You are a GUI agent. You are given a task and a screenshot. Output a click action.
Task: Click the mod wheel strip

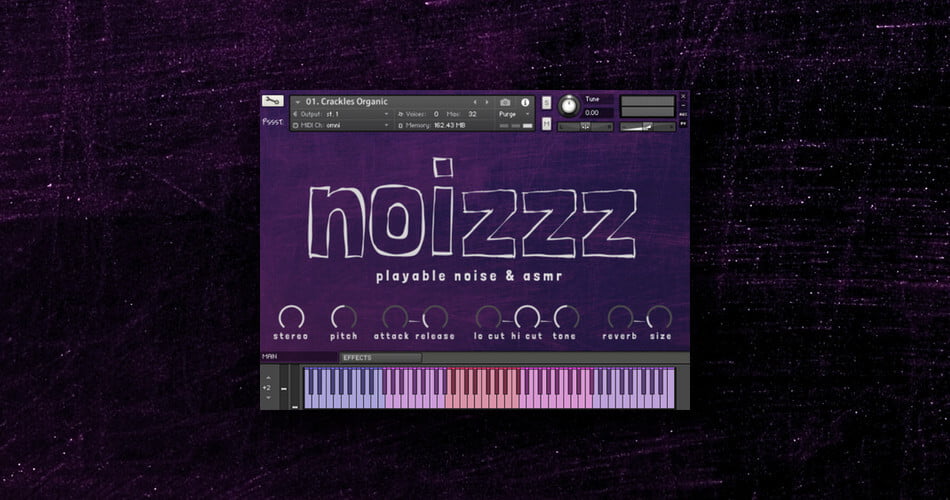(x=295, y=387)
